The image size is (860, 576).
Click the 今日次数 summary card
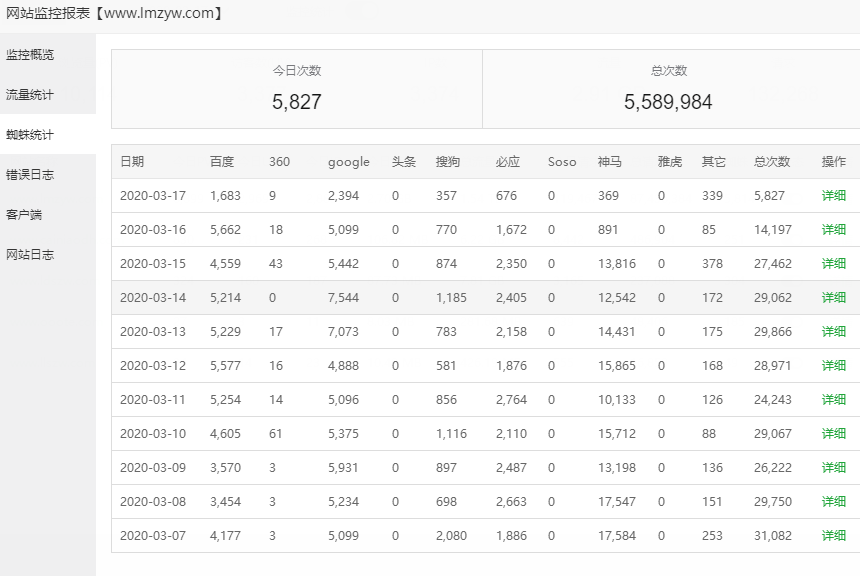click(297, 89)
